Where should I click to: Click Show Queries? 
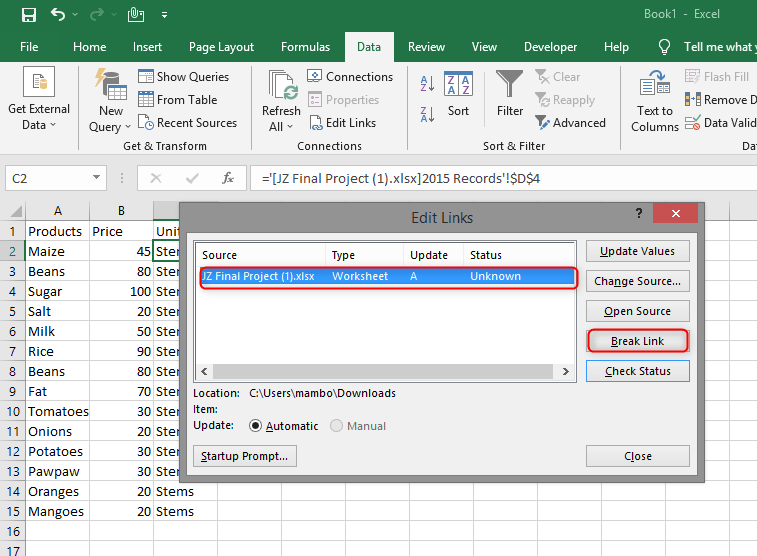[183, 77]
